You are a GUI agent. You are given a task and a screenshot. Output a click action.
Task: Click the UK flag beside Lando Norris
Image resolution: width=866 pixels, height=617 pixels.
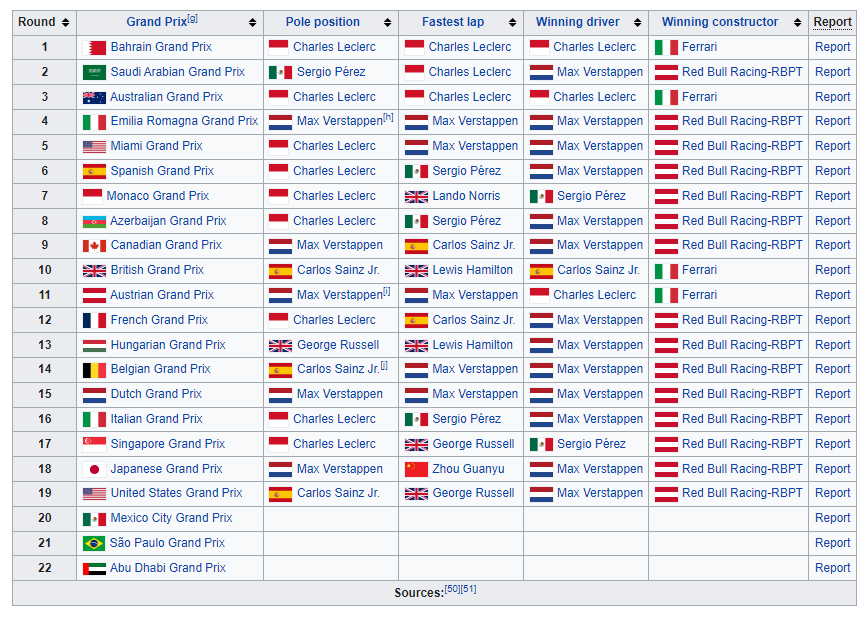(x=416, y=197)
